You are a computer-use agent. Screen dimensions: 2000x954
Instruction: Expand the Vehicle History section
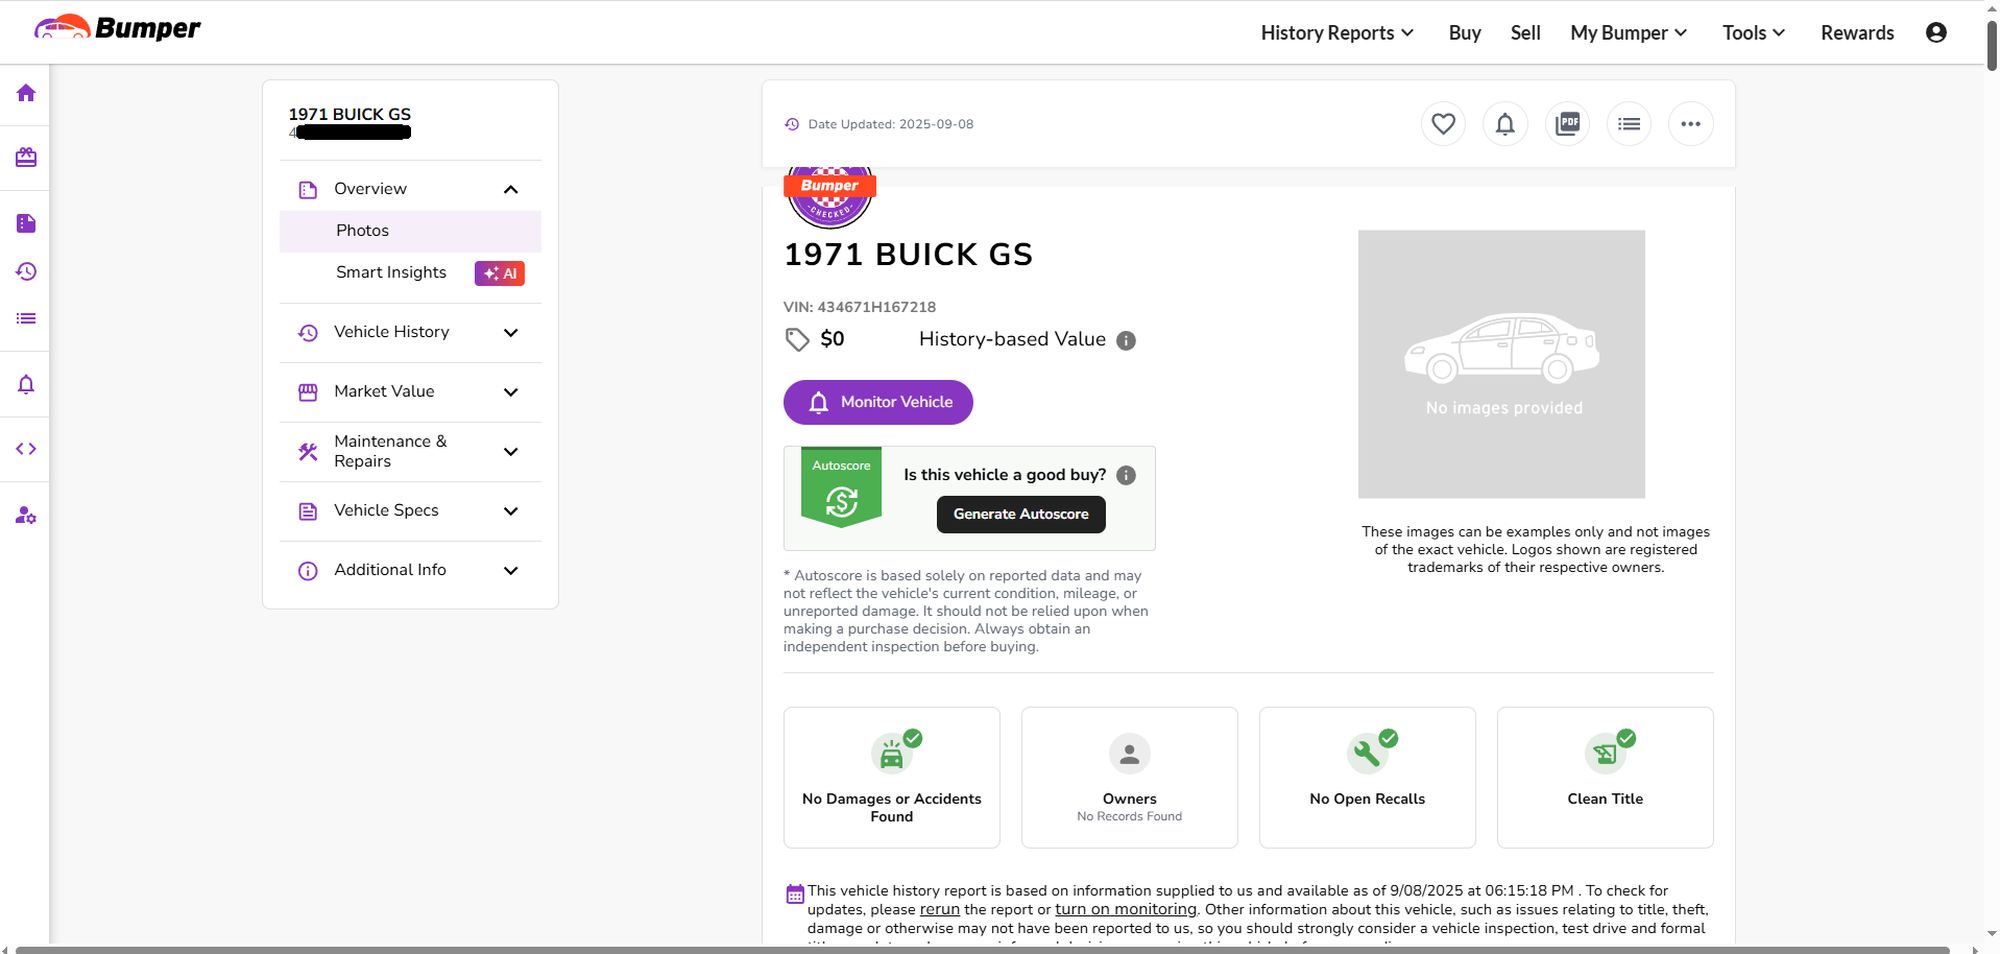(x=510, y=332)
